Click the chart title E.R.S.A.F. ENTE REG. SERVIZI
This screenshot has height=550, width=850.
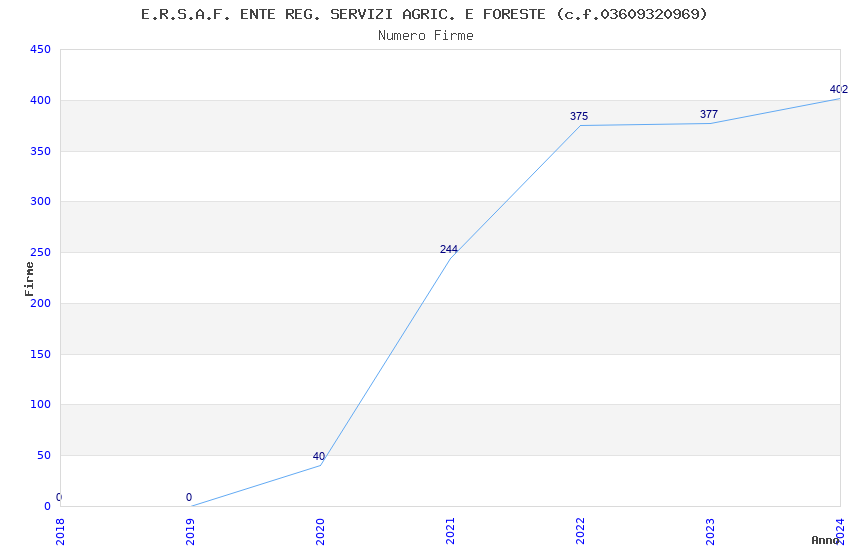point(424,15)
